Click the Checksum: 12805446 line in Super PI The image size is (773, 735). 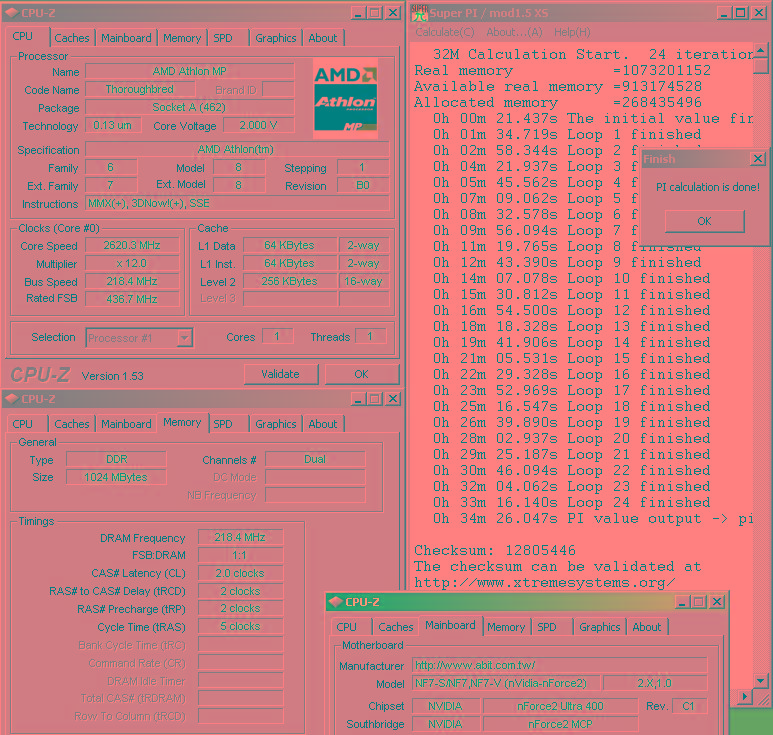click(x=495, y=550)
